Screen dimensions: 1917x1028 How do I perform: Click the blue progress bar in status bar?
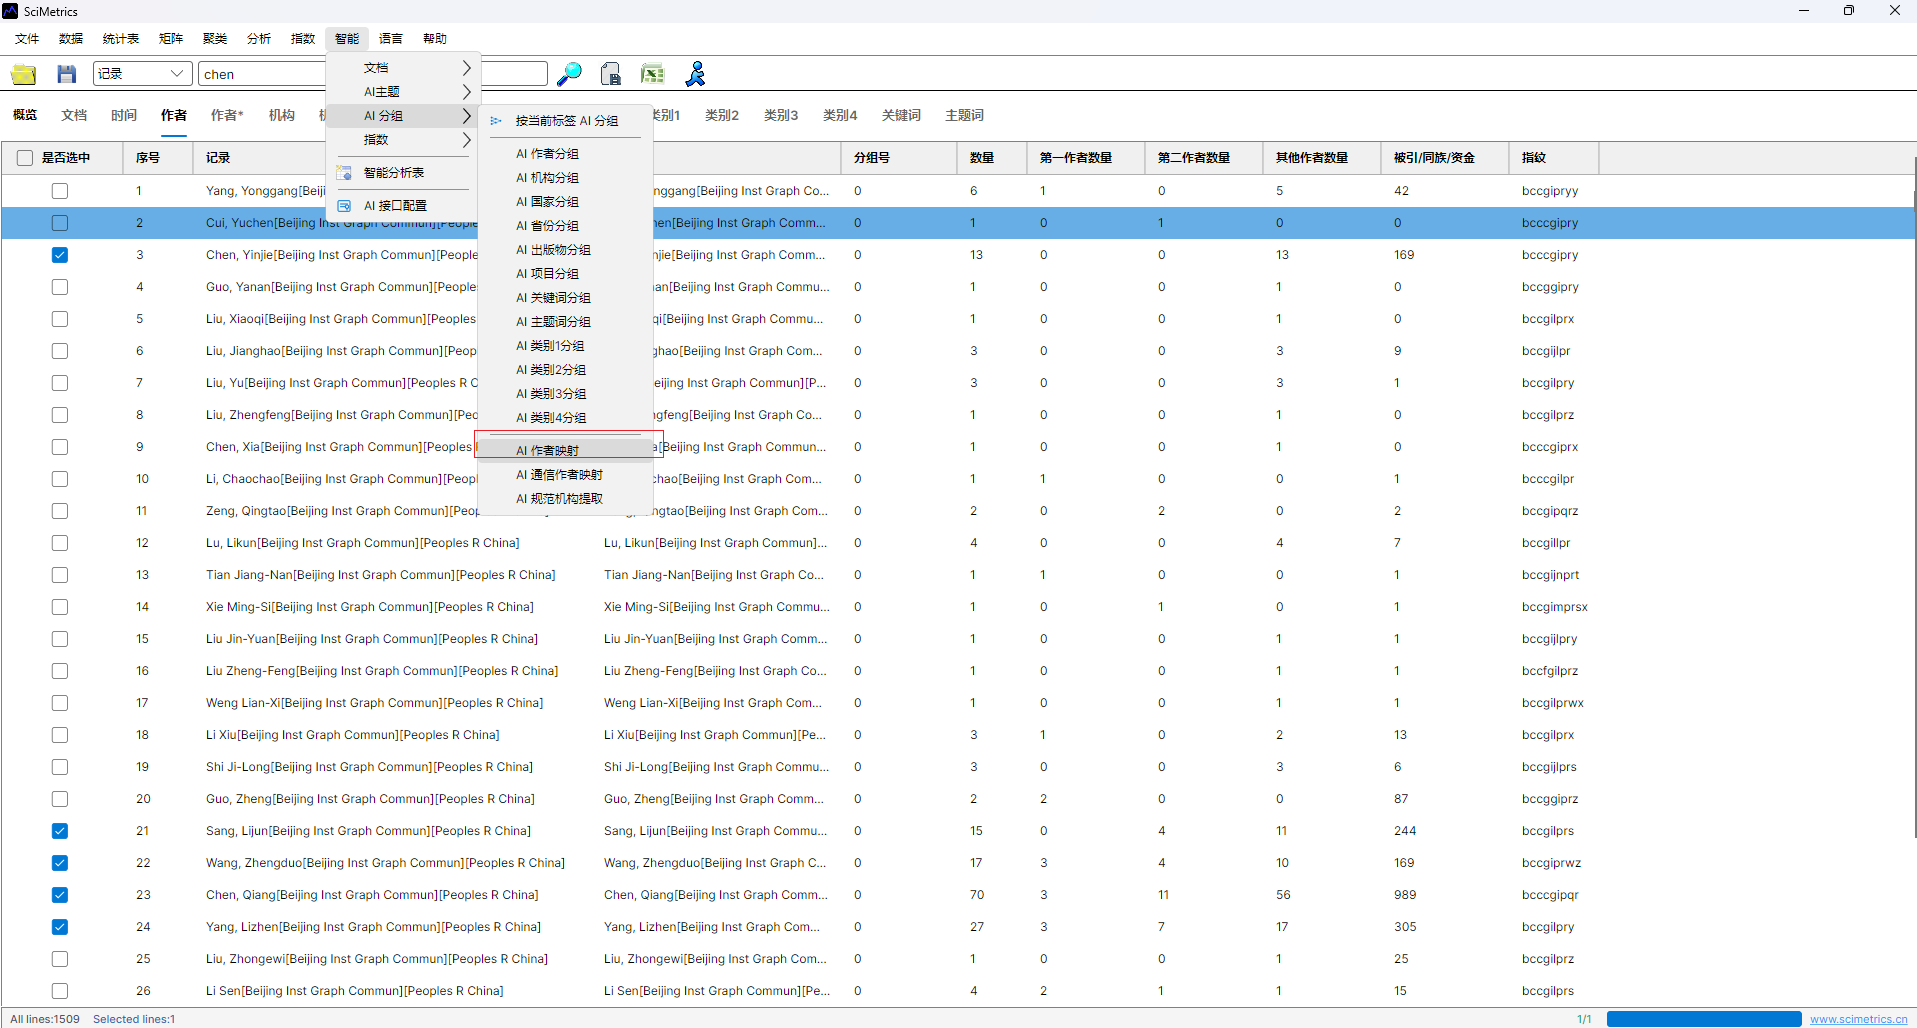(1704, 1019)
